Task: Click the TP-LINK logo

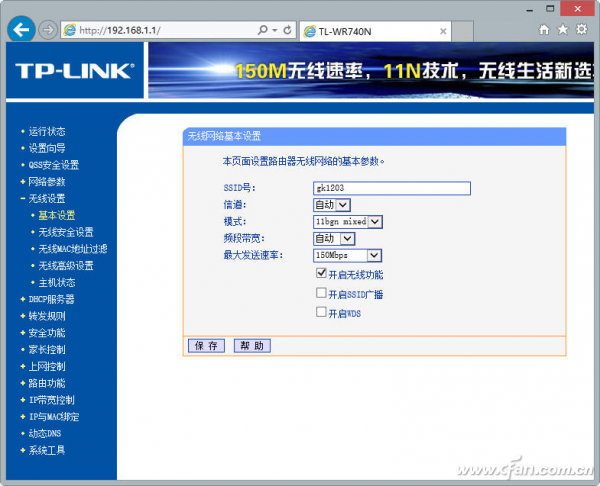Action: point(75,71)
